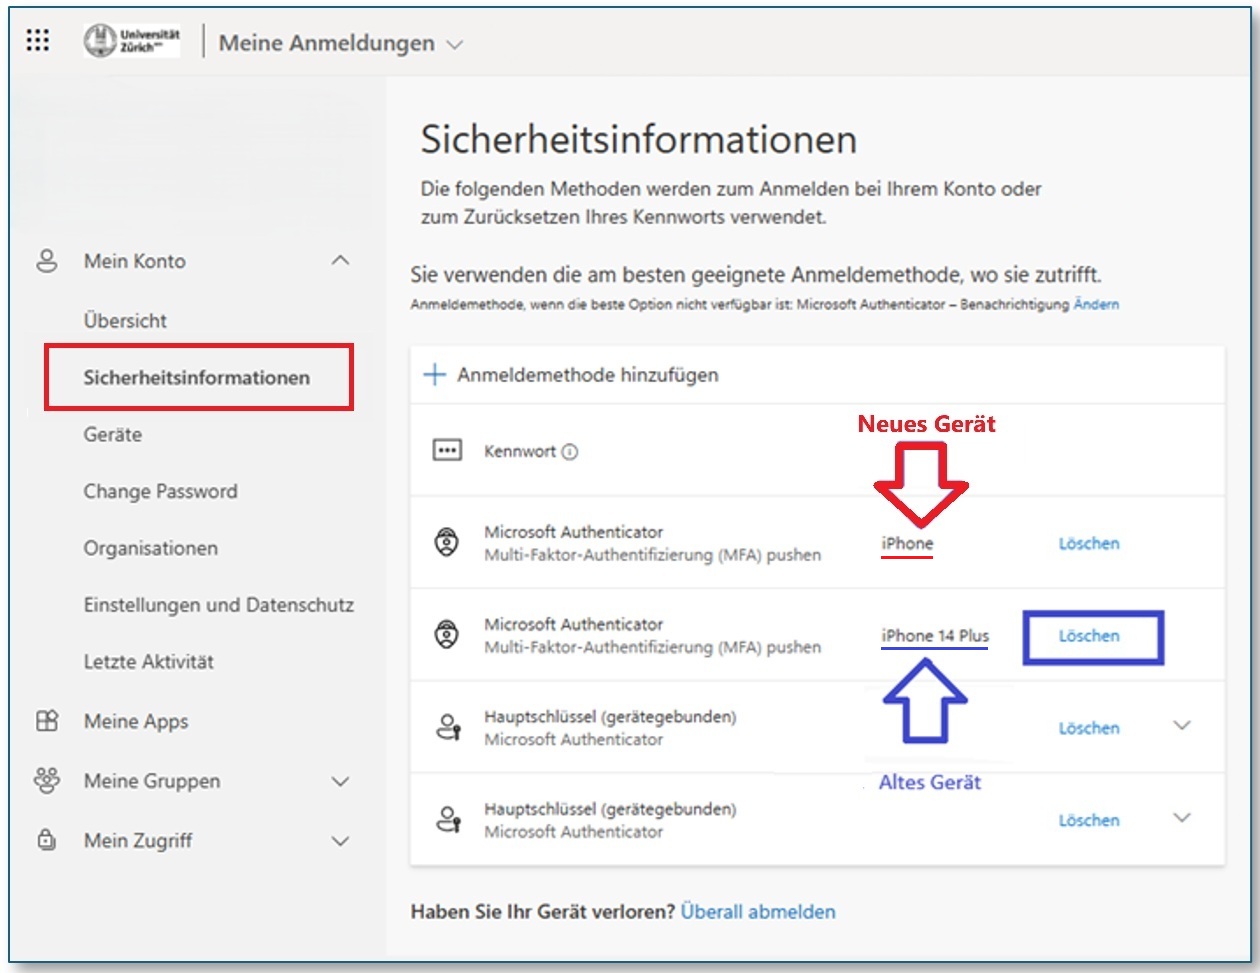Click the Kennwort info icon
1260x973 pixels.
[x=570, y=452]
